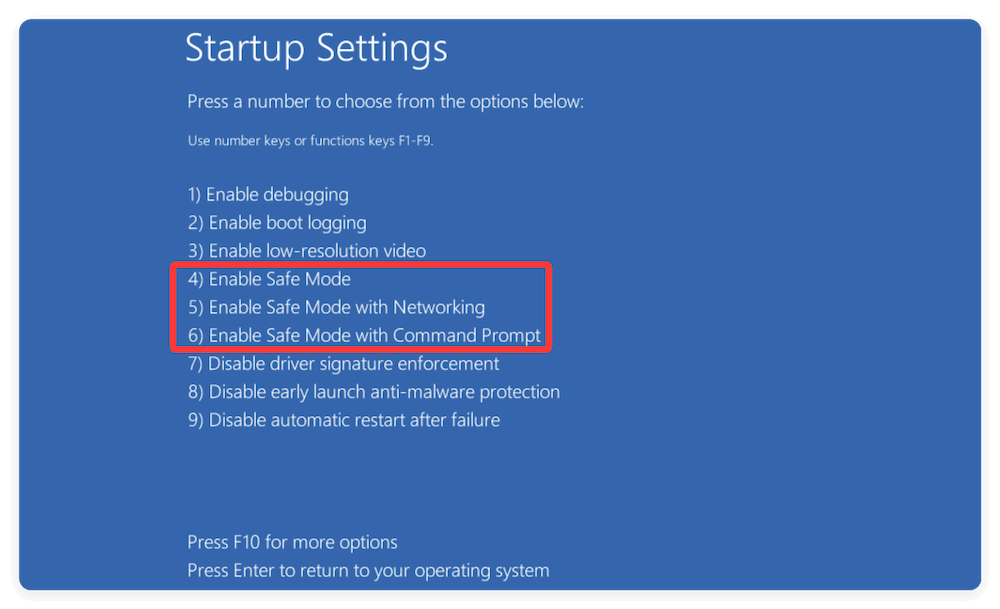This screenshot has height=609, width=1000.
Task: Click the 'Press a number to choose' instruction
Action: [x=385, y=102]
